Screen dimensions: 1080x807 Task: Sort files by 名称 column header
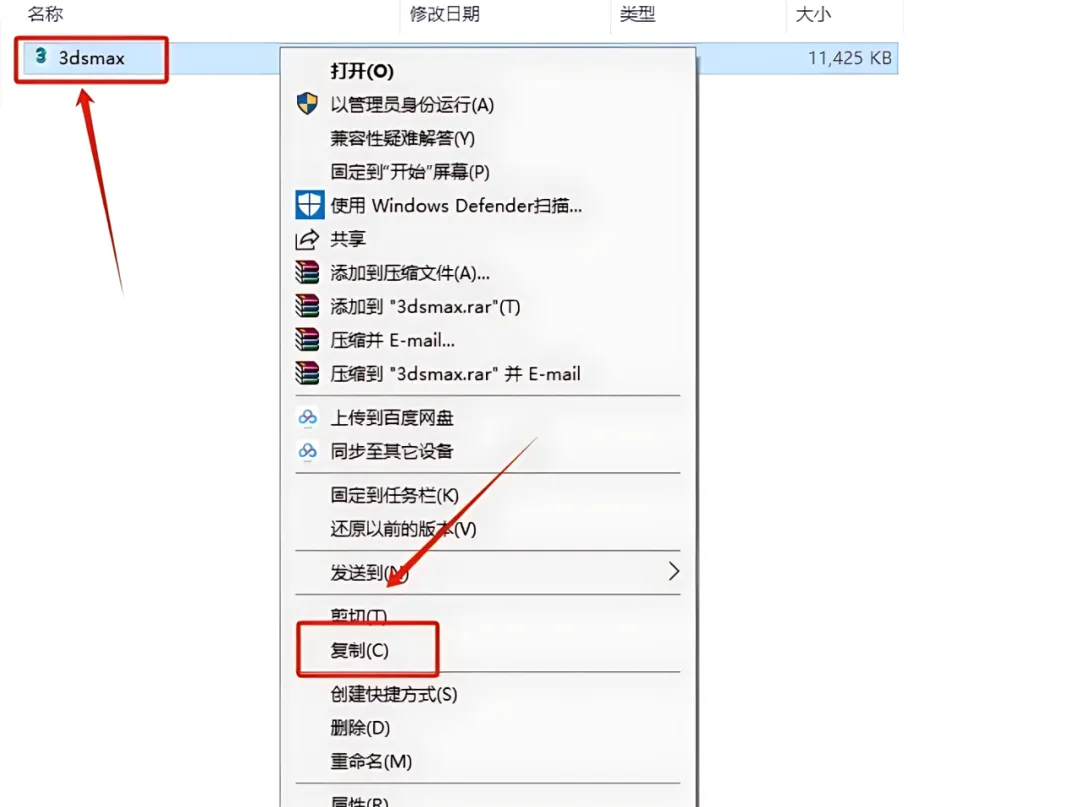point(45,14)
